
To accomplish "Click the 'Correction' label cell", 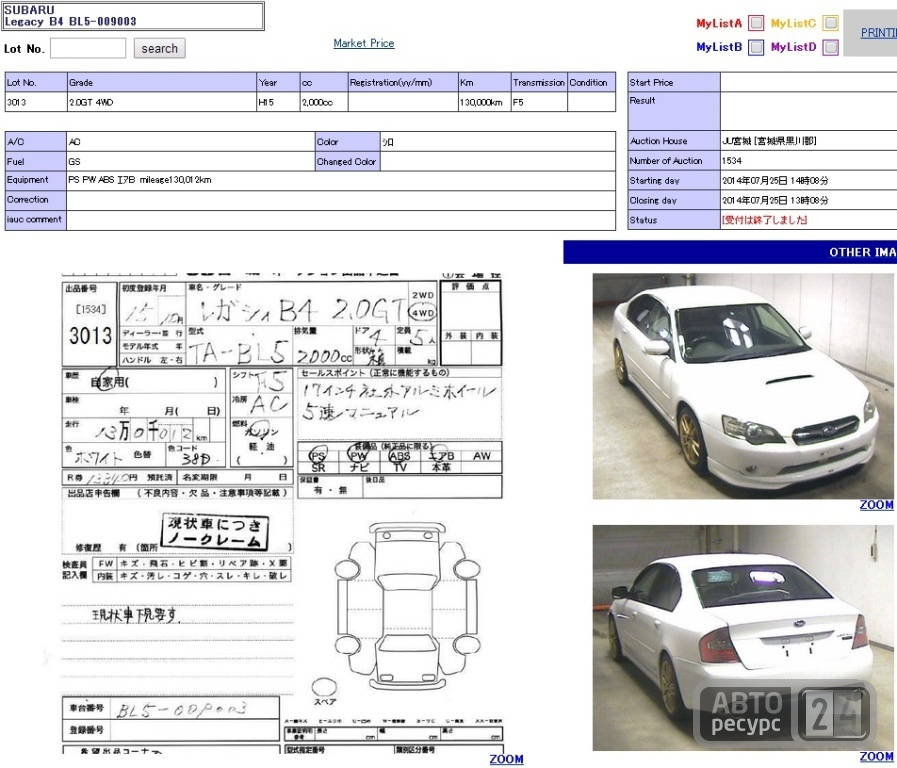I will coord(35,200).
